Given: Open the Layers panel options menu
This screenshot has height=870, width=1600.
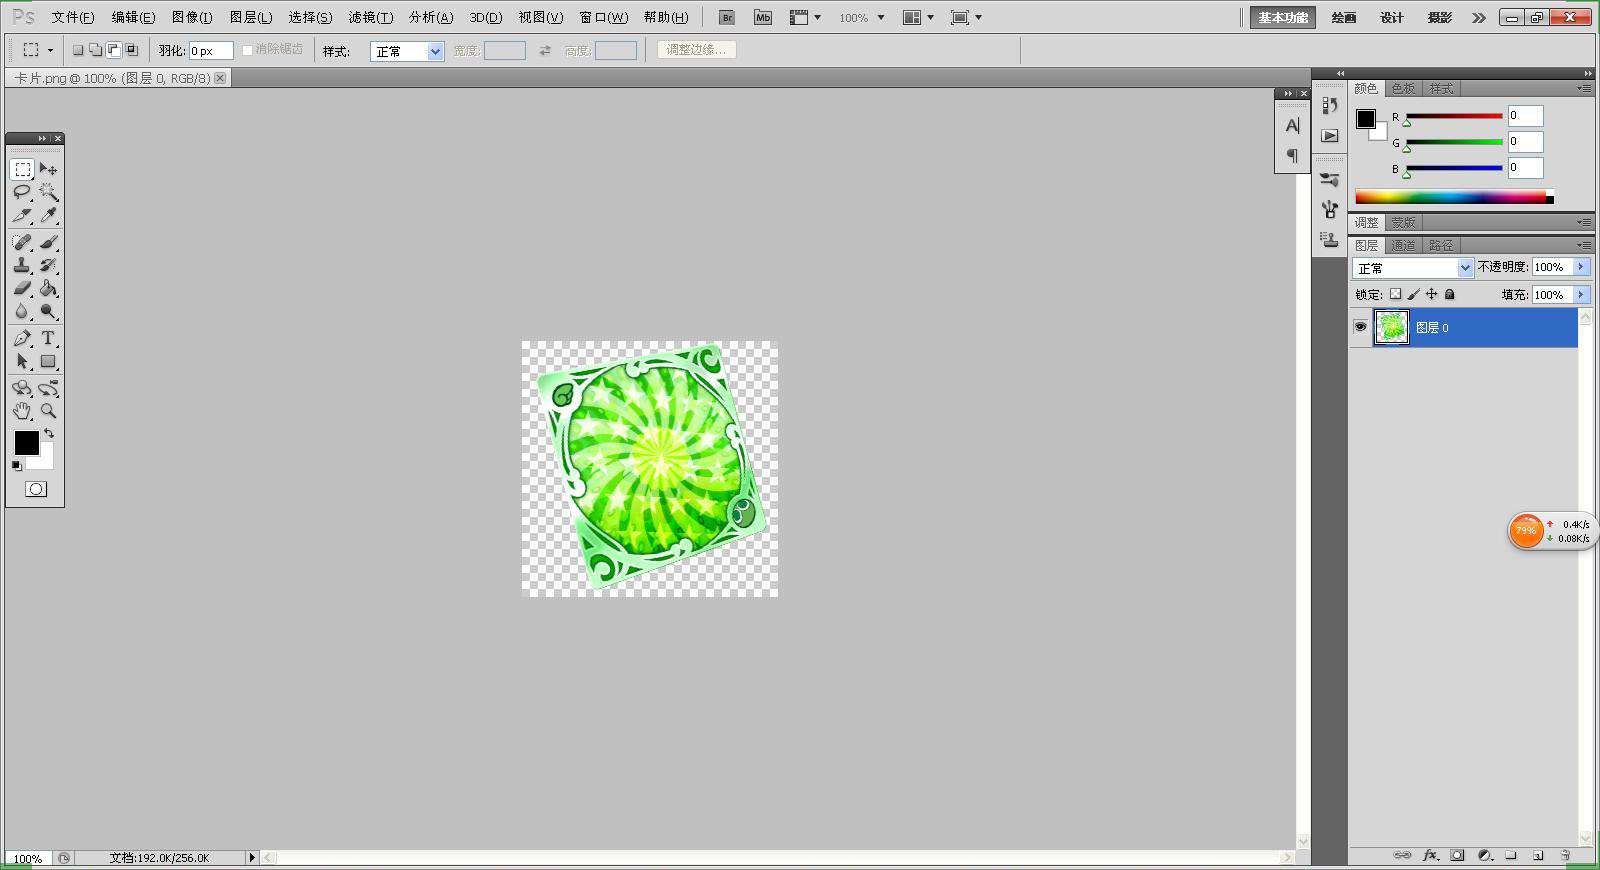Looking at the screenshot, I should pos(1585,245).
